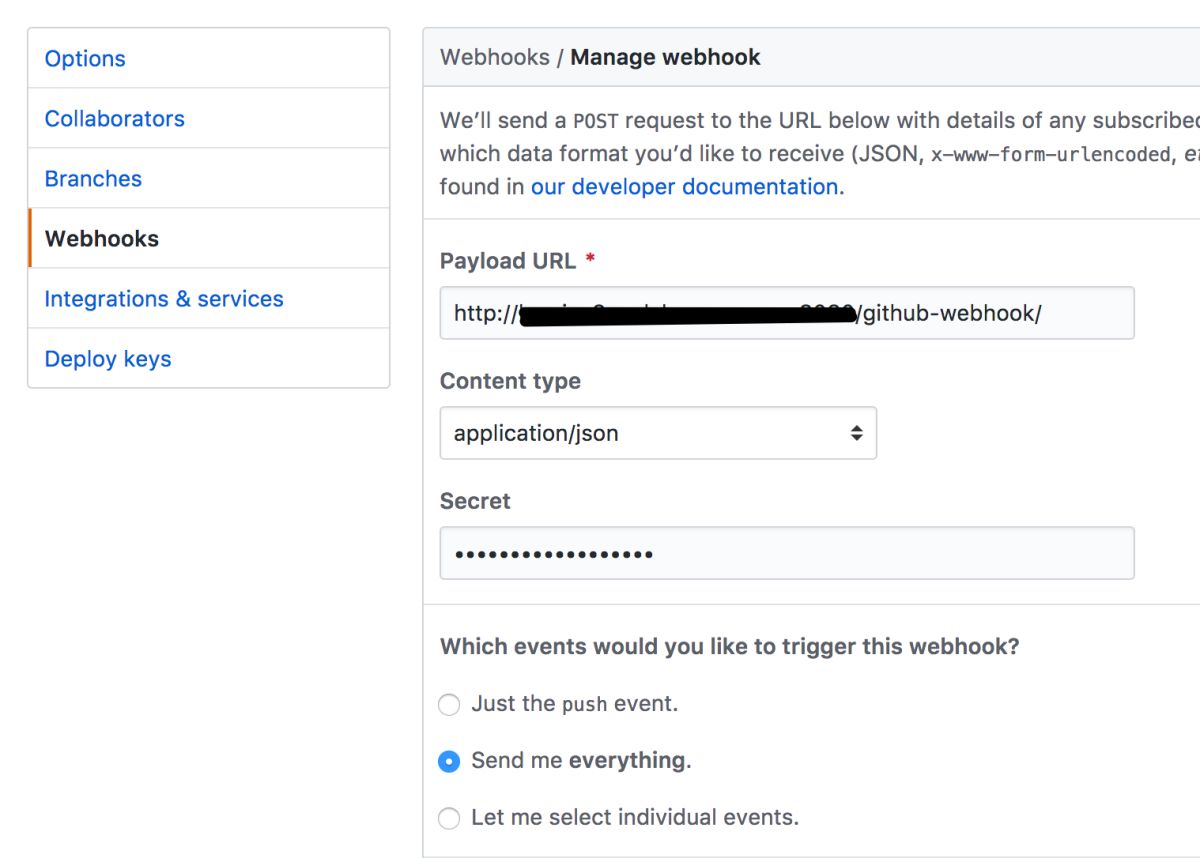Click into the Payload URL field
The height and width of the screenshot is (858, 1200).
787,313
